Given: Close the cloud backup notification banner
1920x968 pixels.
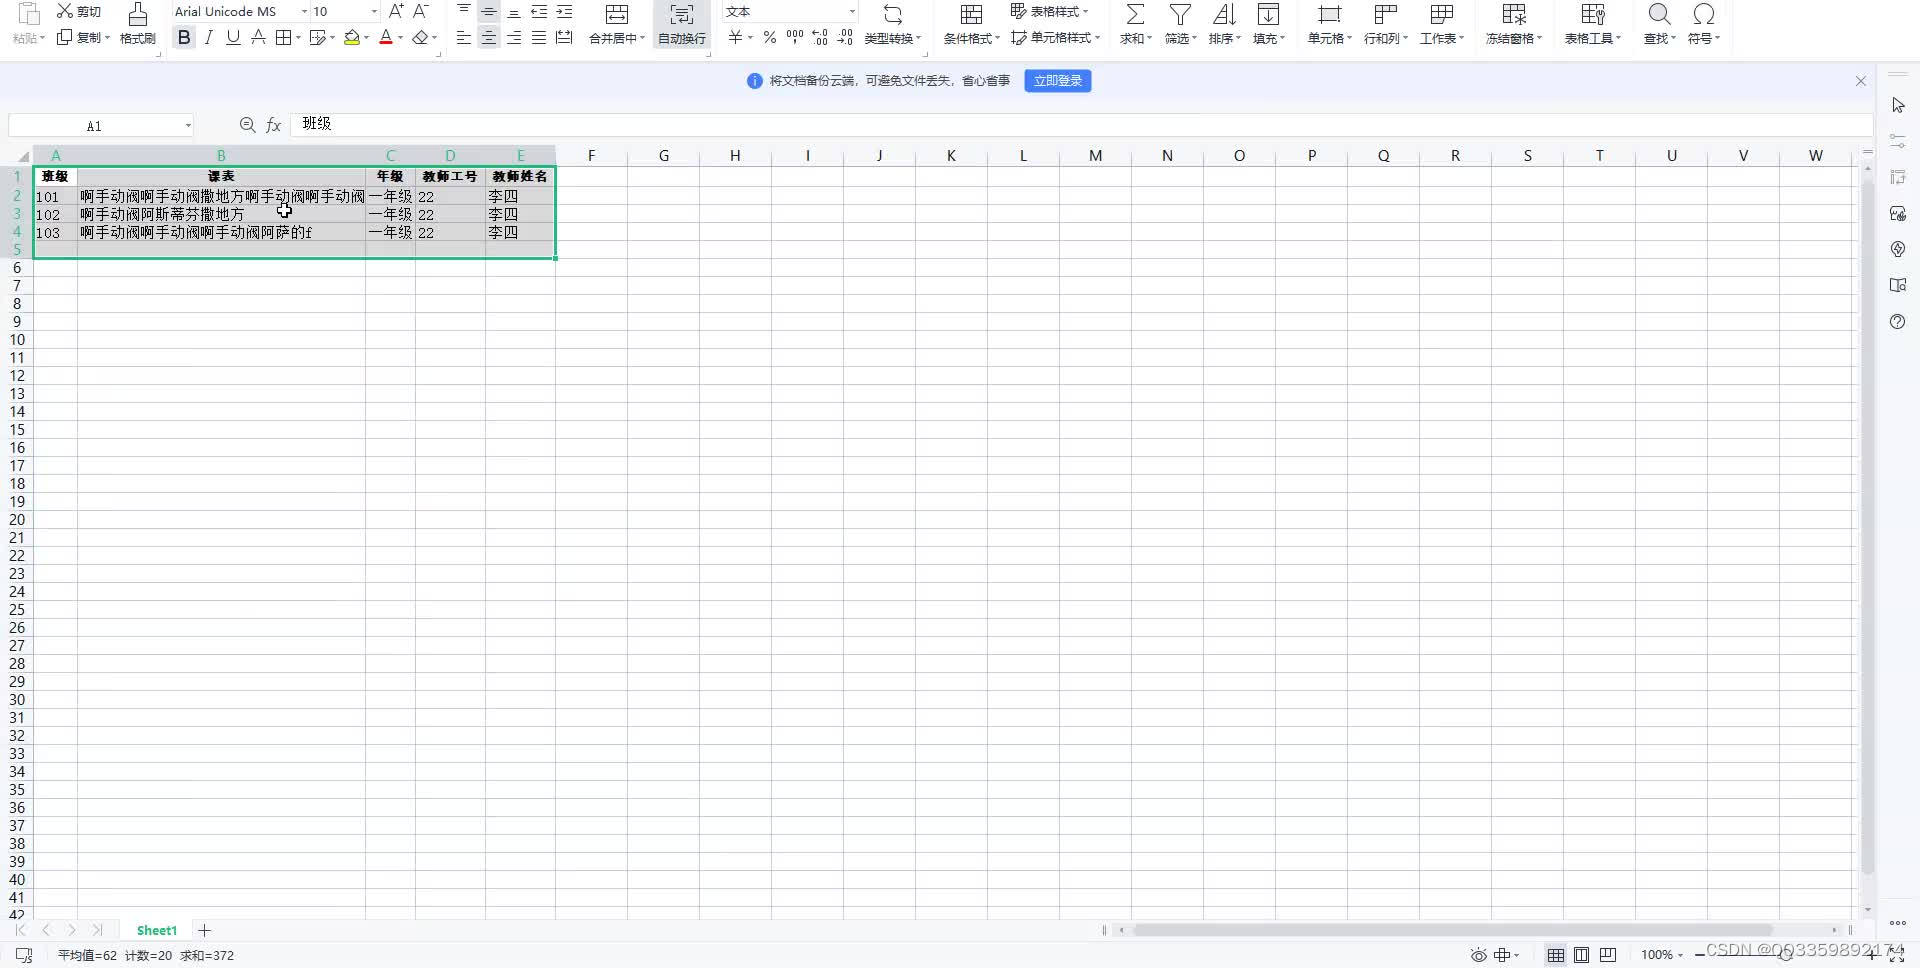Looking at the screenshot, I should pos(1860,81).
